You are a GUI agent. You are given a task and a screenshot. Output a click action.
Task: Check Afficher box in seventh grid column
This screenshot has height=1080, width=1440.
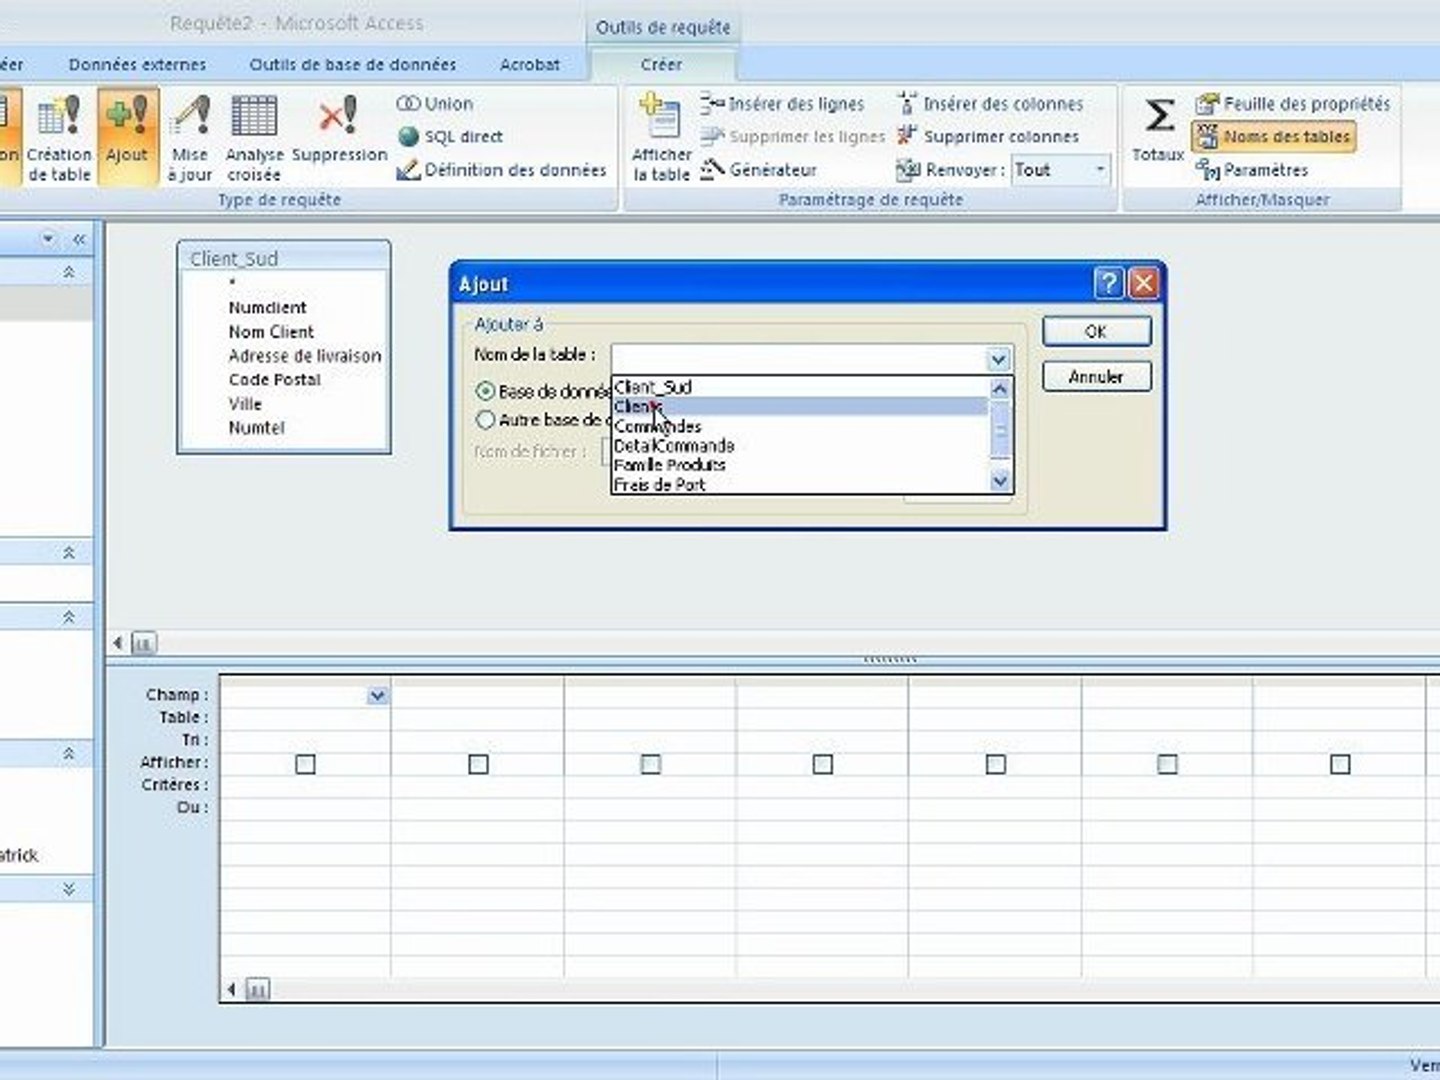click(1340, 764)
